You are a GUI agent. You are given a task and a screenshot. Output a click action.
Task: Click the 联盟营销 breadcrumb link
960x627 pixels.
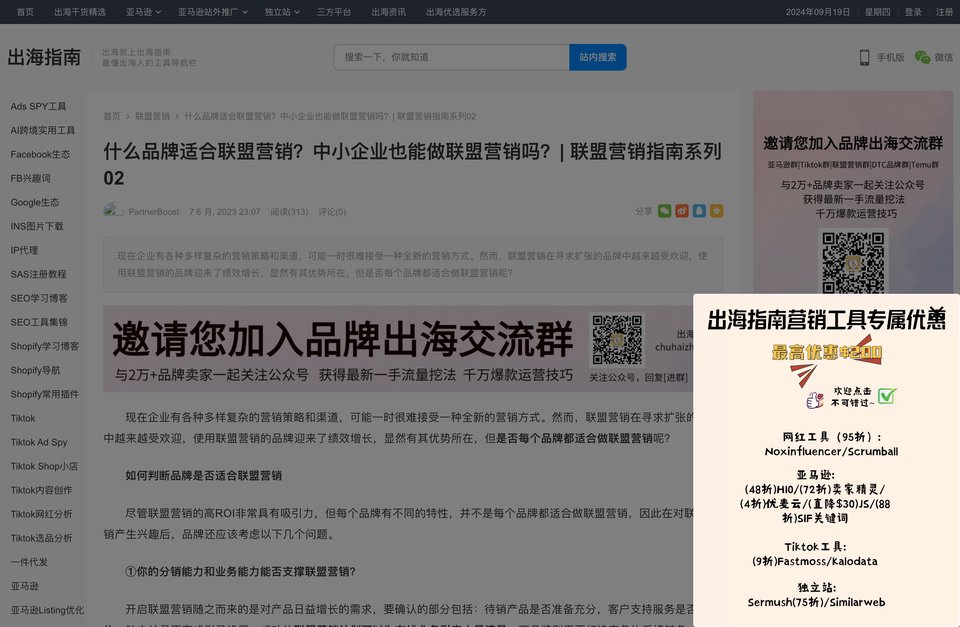152,116
